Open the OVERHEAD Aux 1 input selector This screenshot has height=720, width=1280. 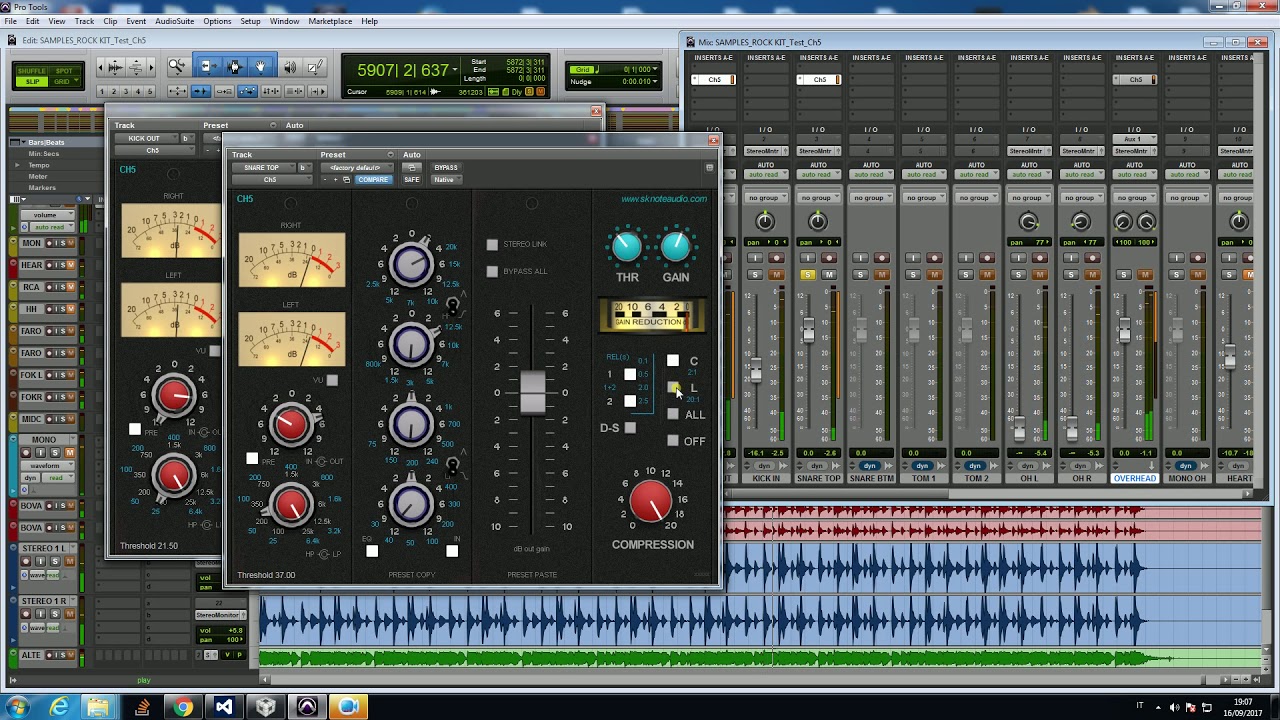pyautogui.click(x=1133, y=140)
